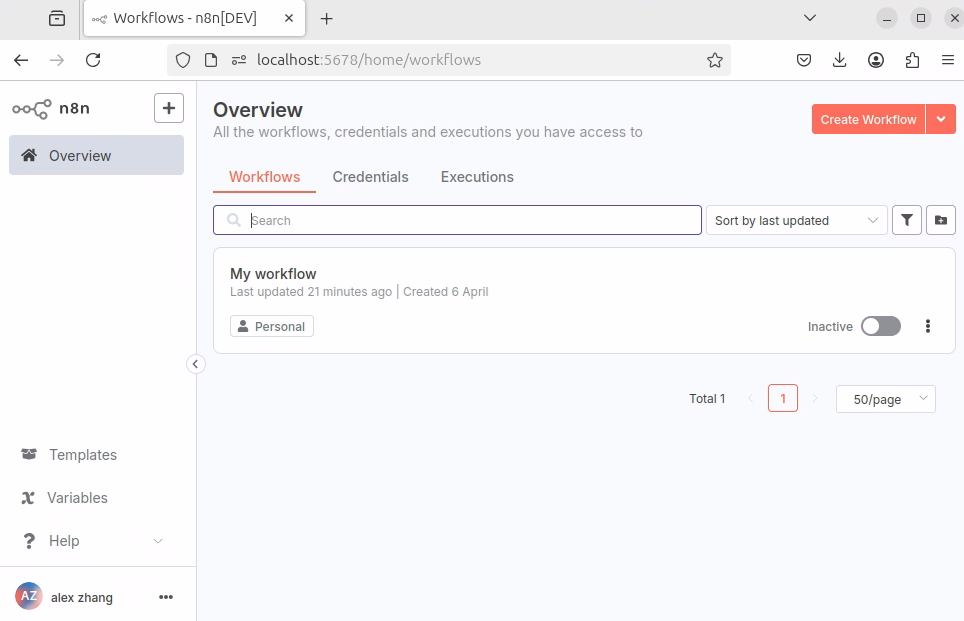Click the next page arrow
Screen dimensions: 964x621
click(x=815, y=398)
